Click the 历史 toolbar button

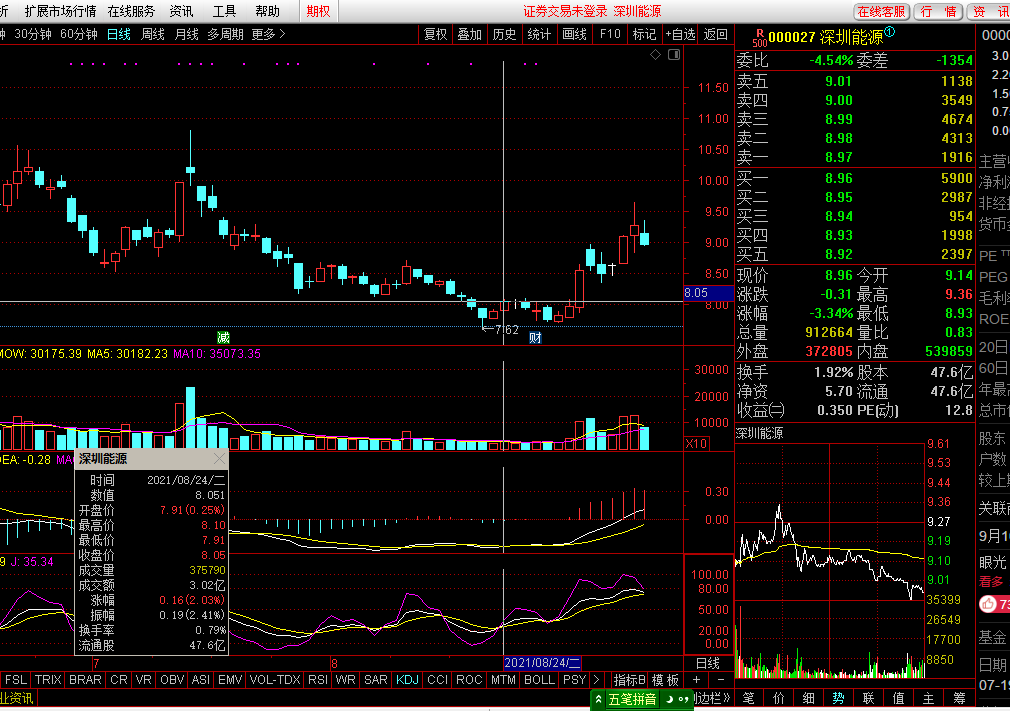[504, 34]
